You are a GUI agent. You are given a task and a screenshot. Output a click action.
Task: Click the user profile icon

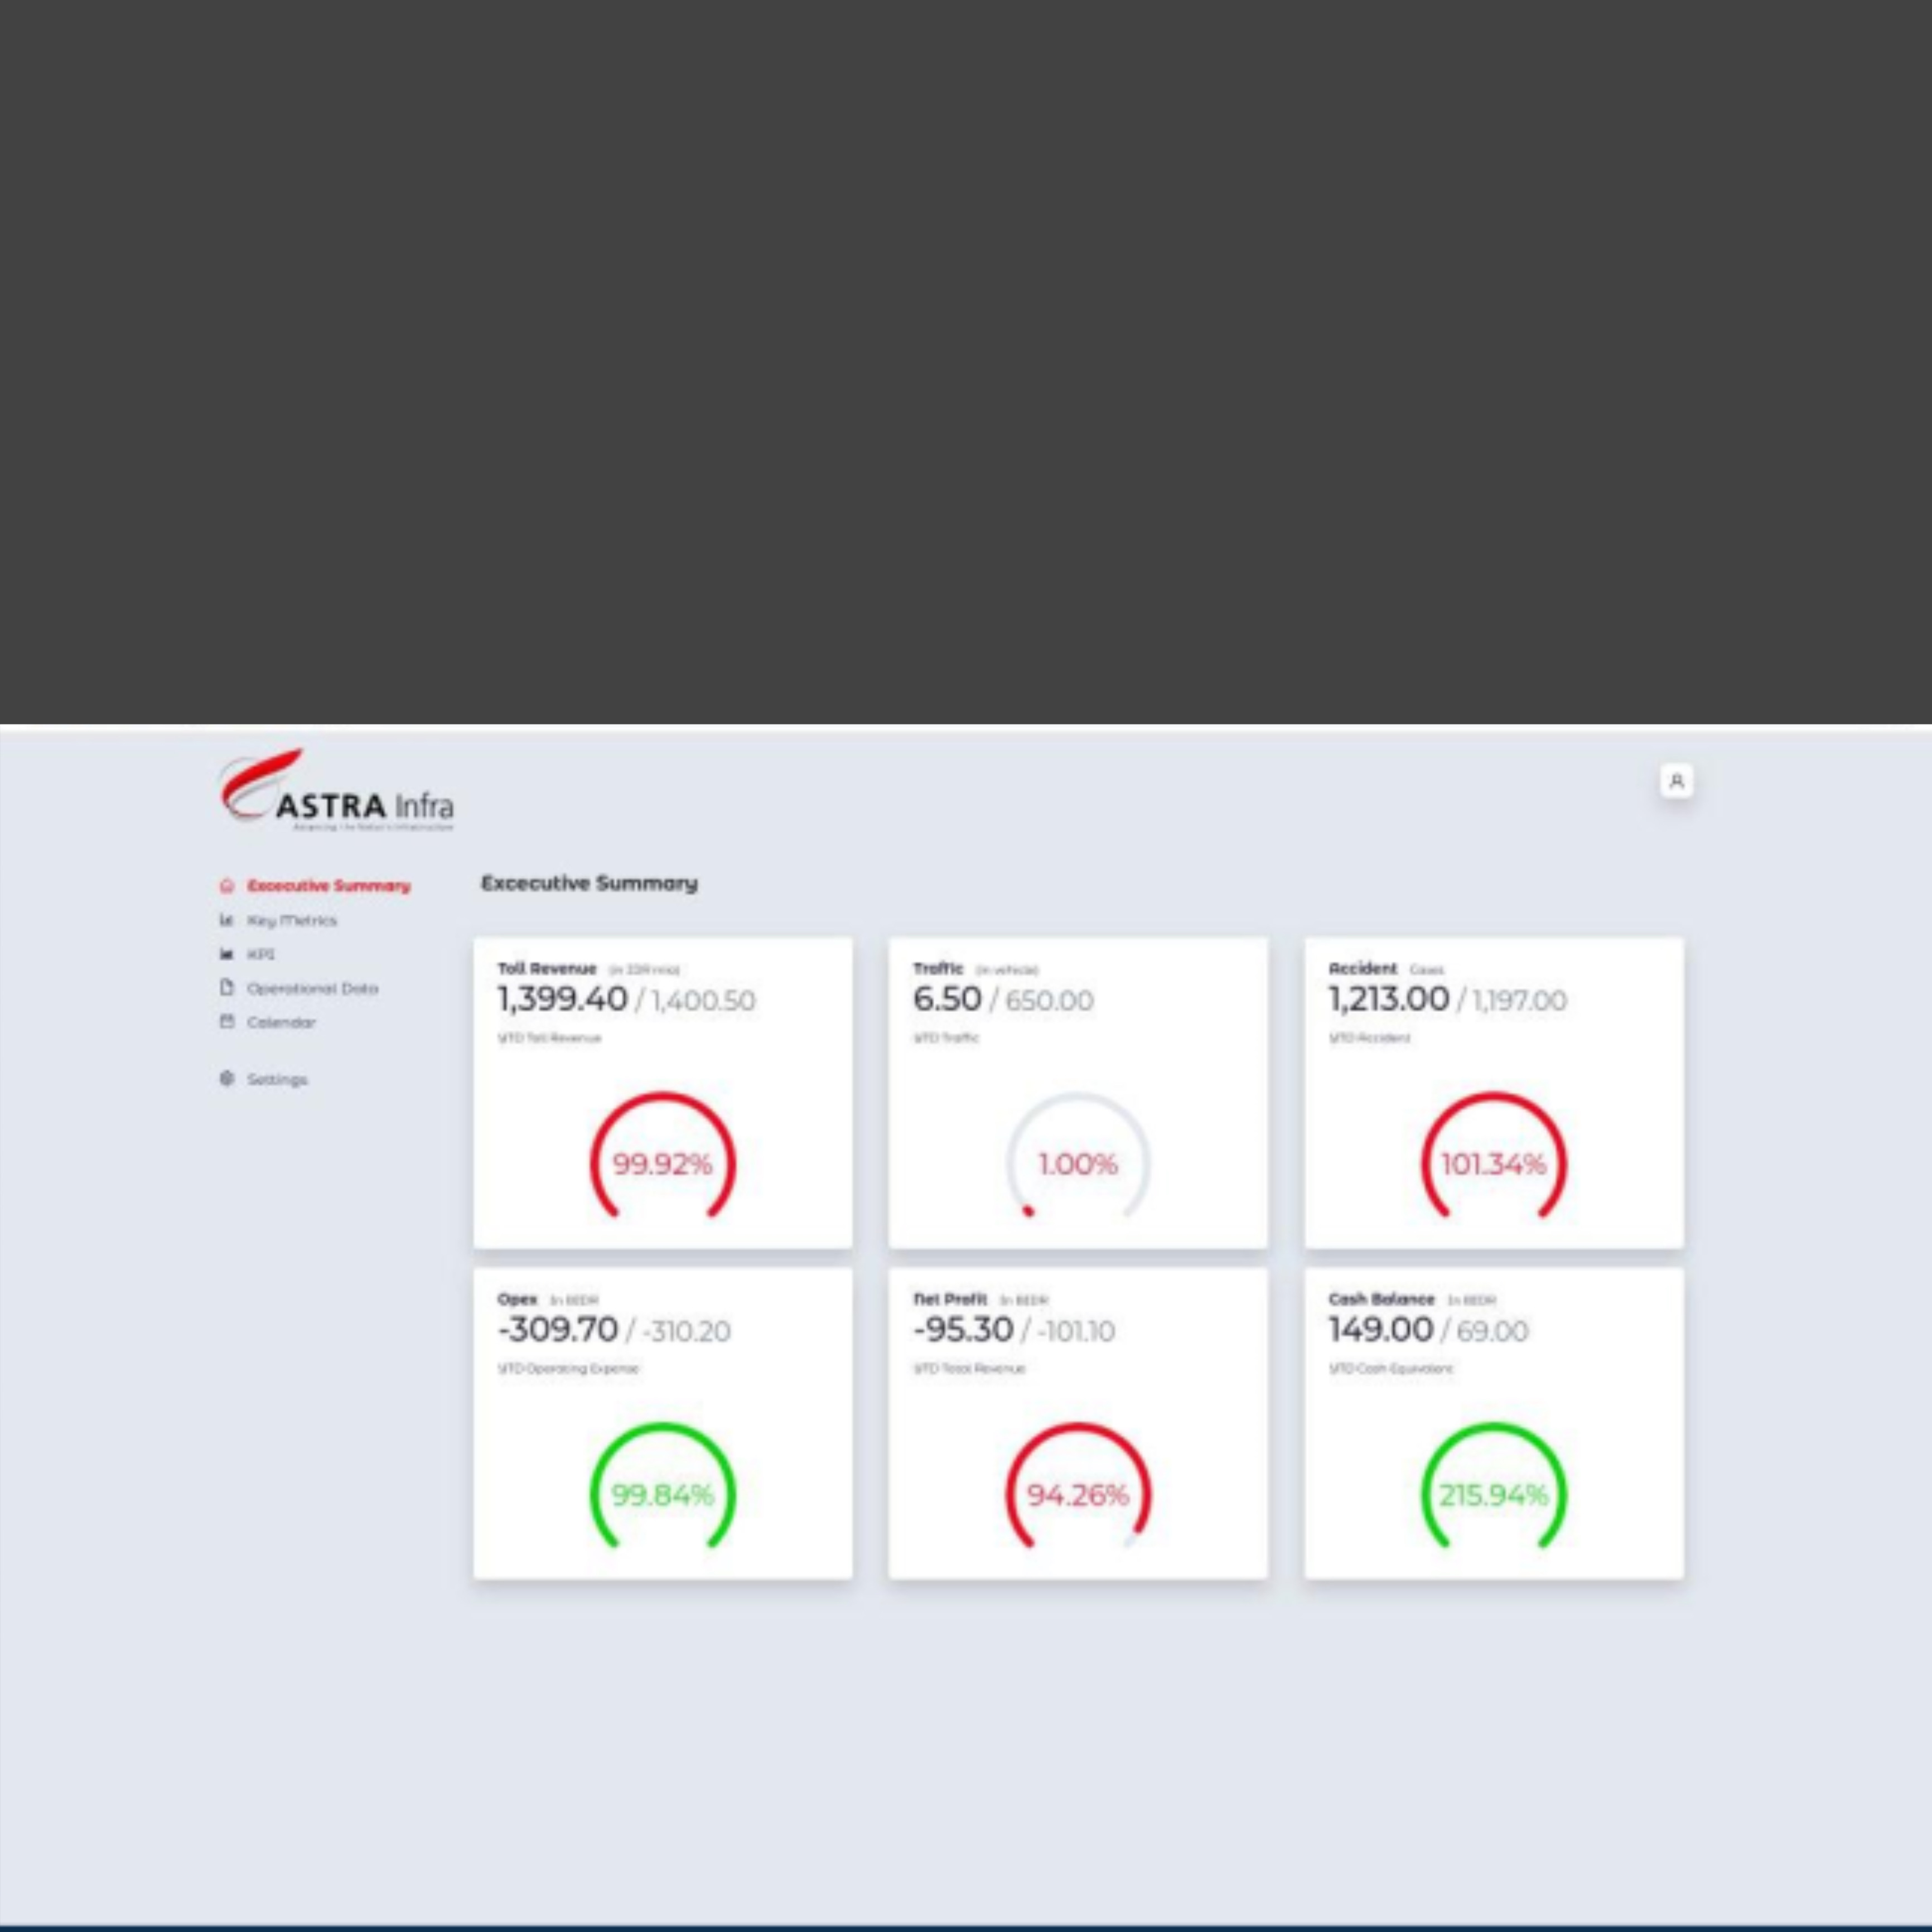(1677, 781)
